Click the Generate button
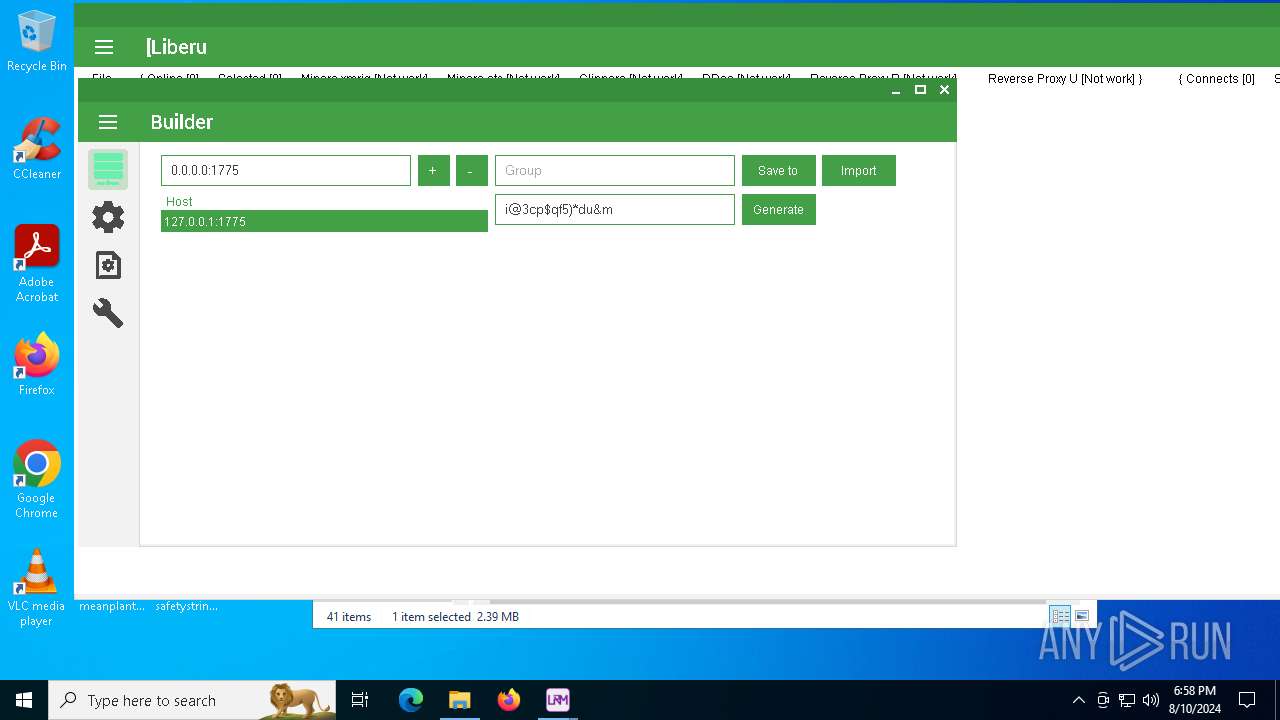This screenshot has height=720, width=1280. tap(778, 209)
